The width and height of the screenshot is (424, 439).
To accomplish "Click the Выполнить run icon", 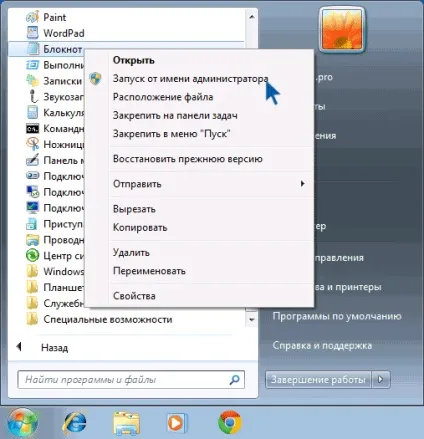I will click(x=32, y=65).
